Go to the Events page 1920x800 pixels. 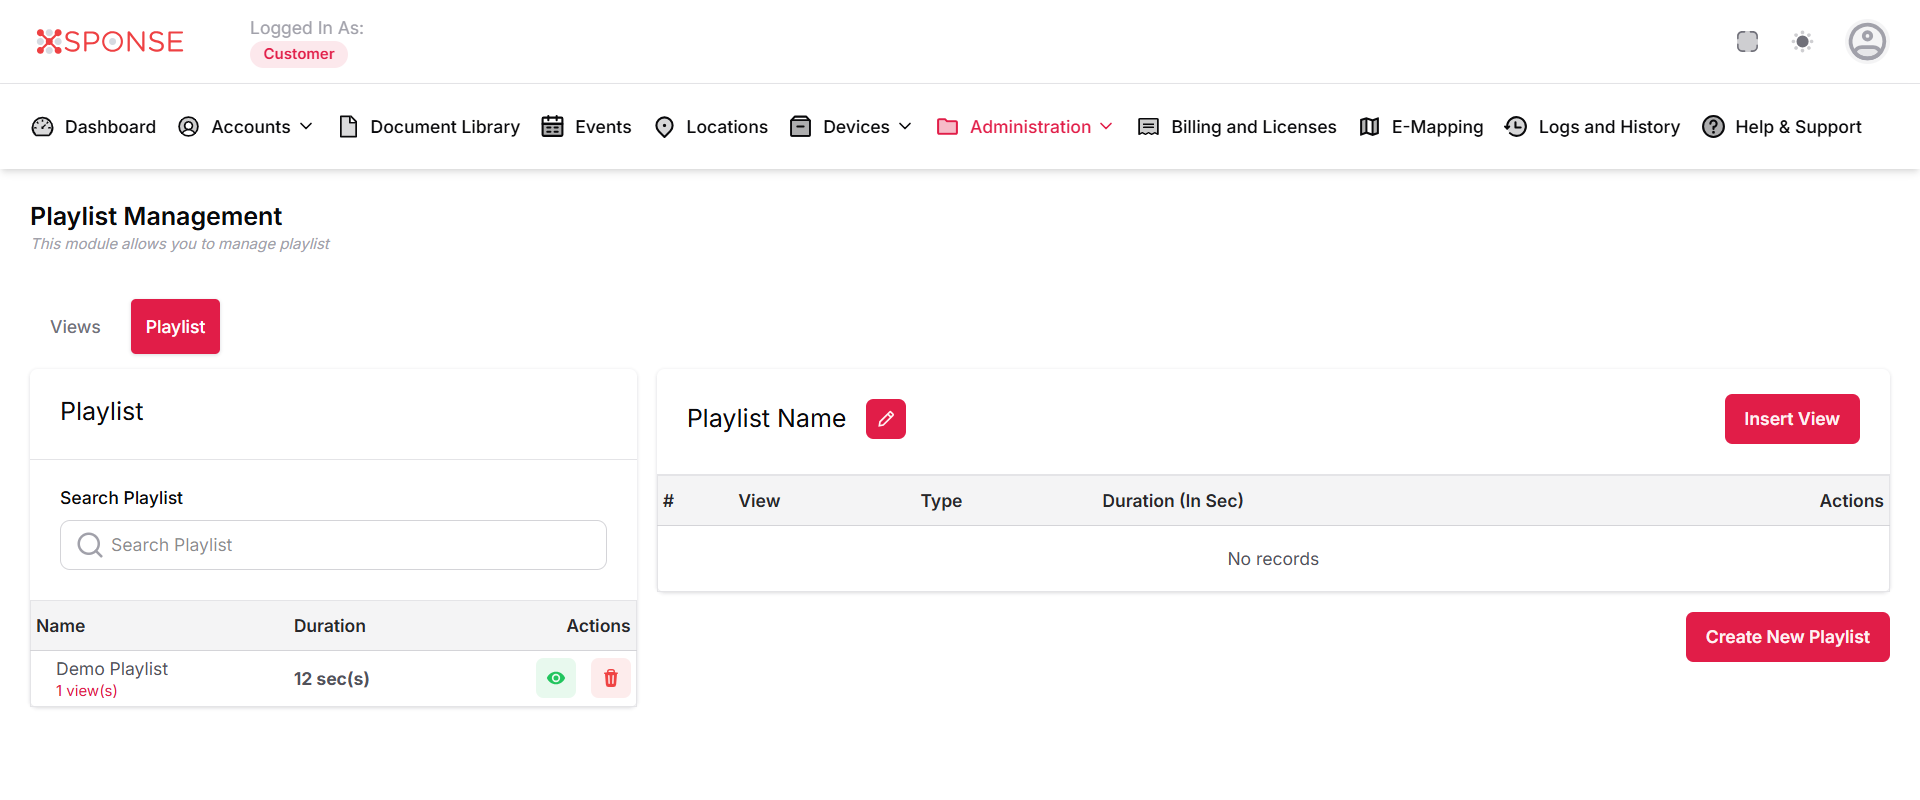587,127
